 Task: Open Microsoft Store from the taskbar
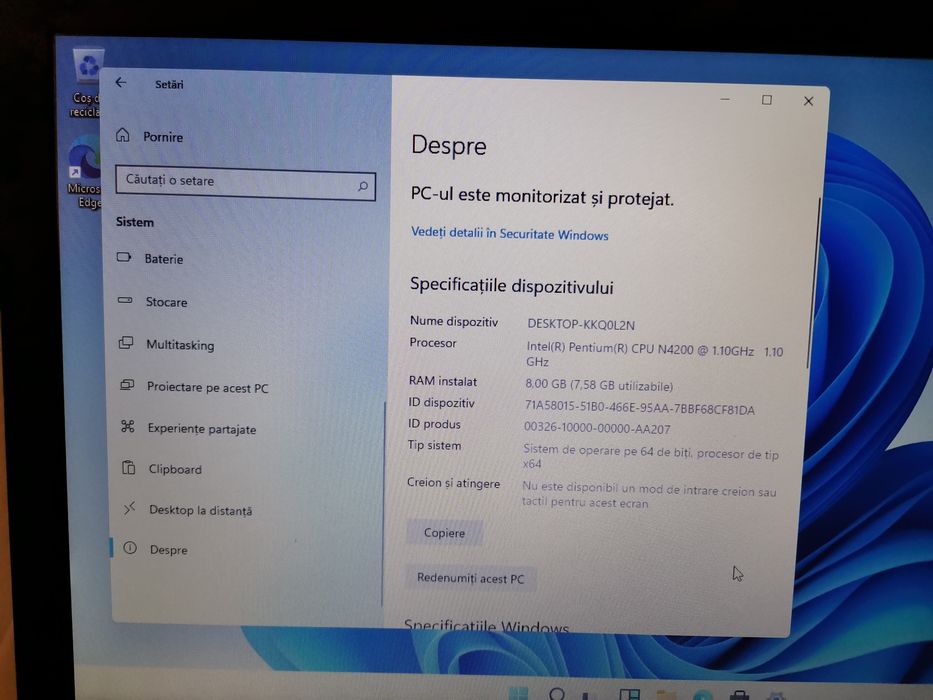(739, 695)
